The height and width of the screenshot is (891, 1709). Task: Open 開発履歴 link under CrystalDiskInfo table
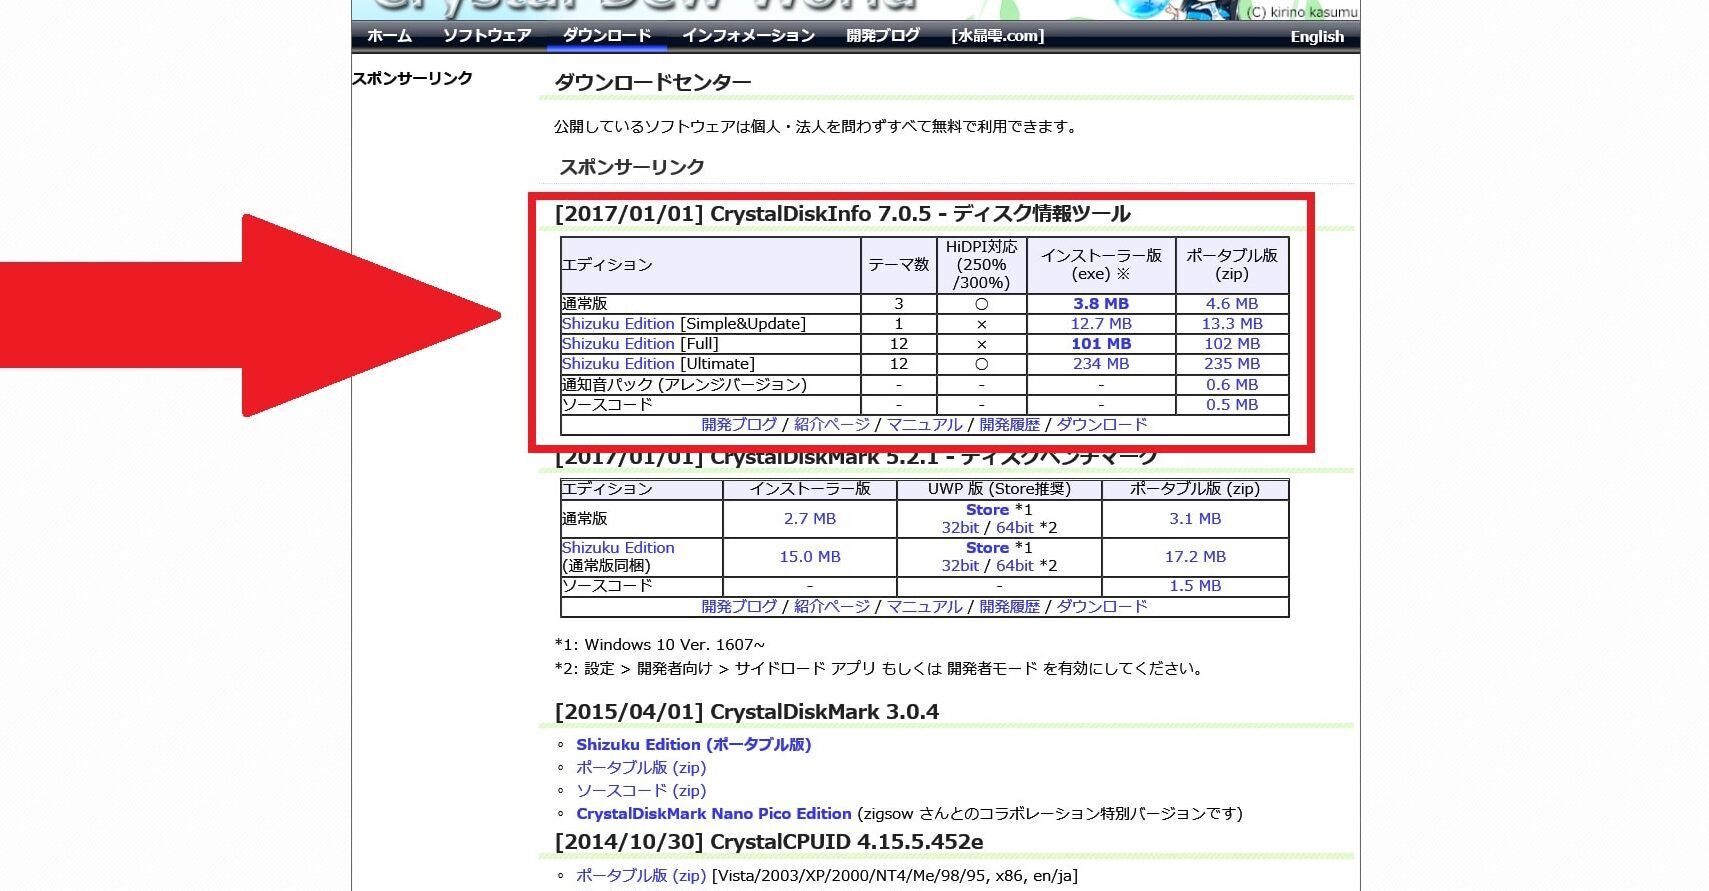pyautogui.click(x=1010, y=425)
